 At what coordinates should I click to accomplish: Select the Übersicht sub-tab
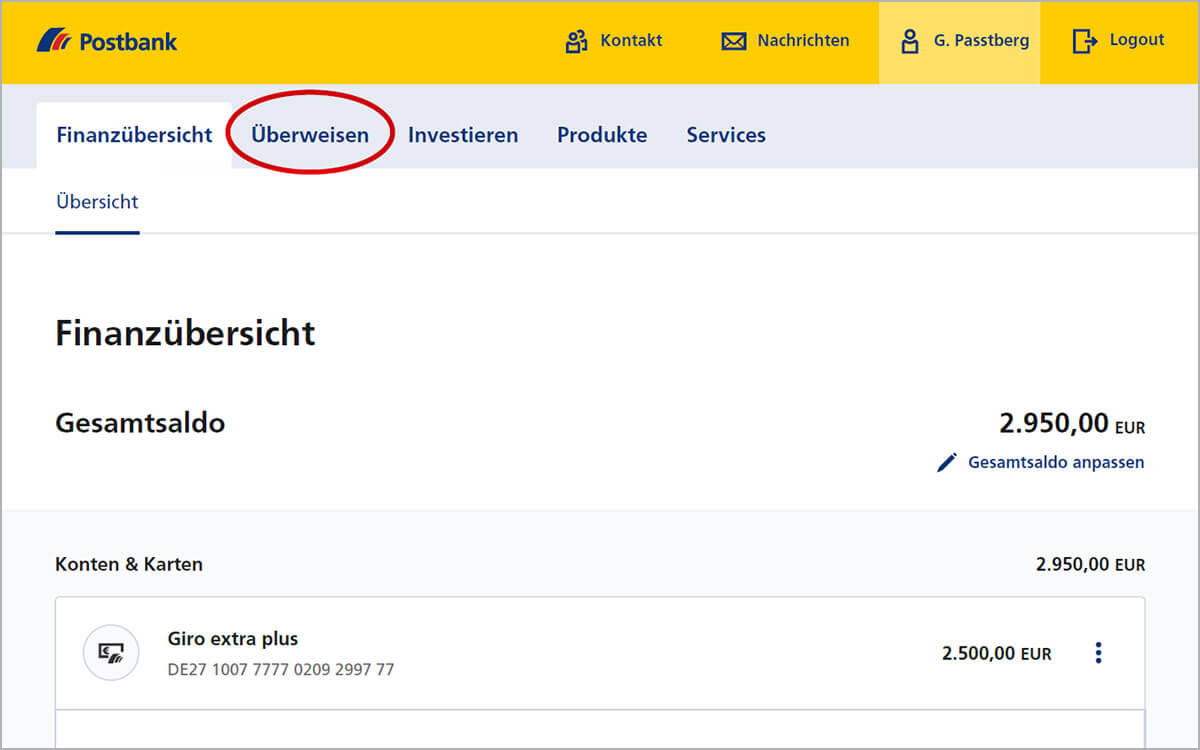[97, 201]
